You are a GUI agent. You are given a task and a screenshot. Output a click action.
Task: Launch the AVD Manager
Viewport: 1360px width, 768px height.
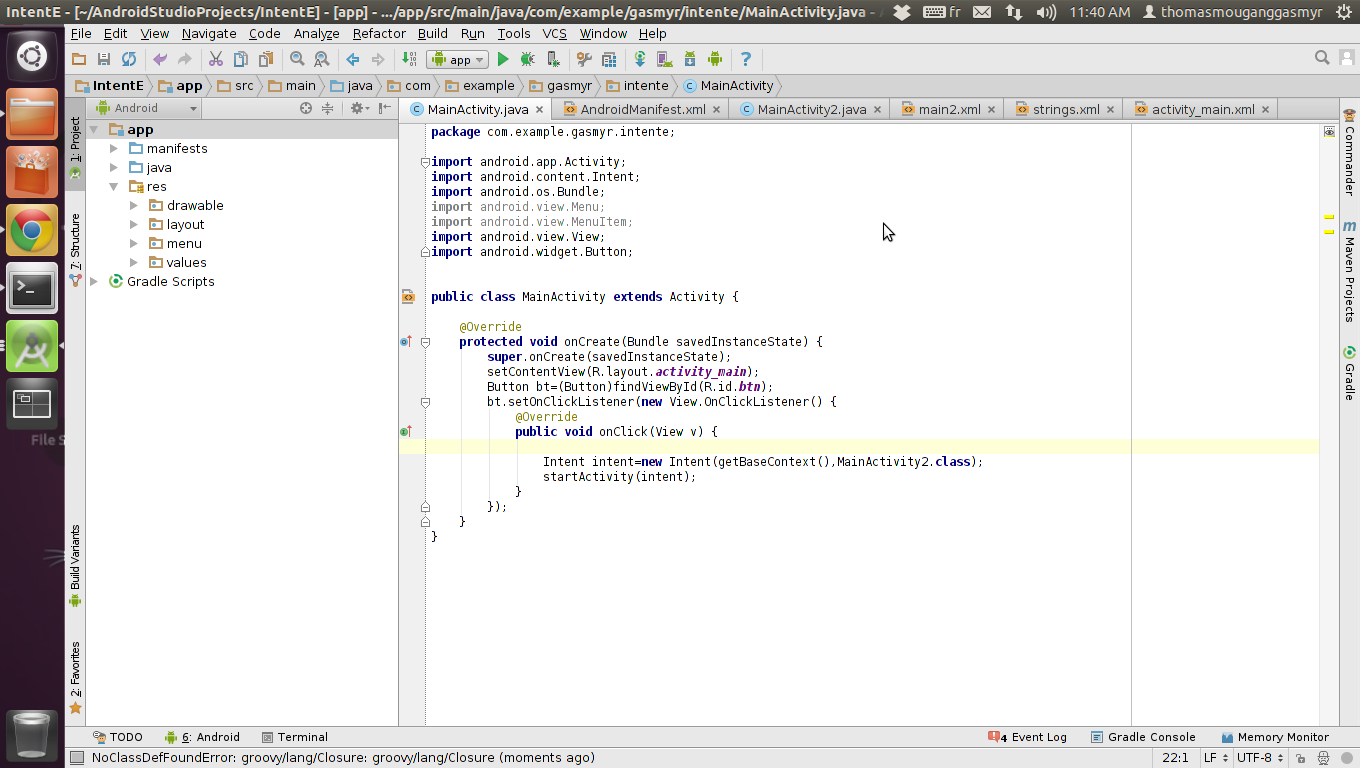coord(664,60)
